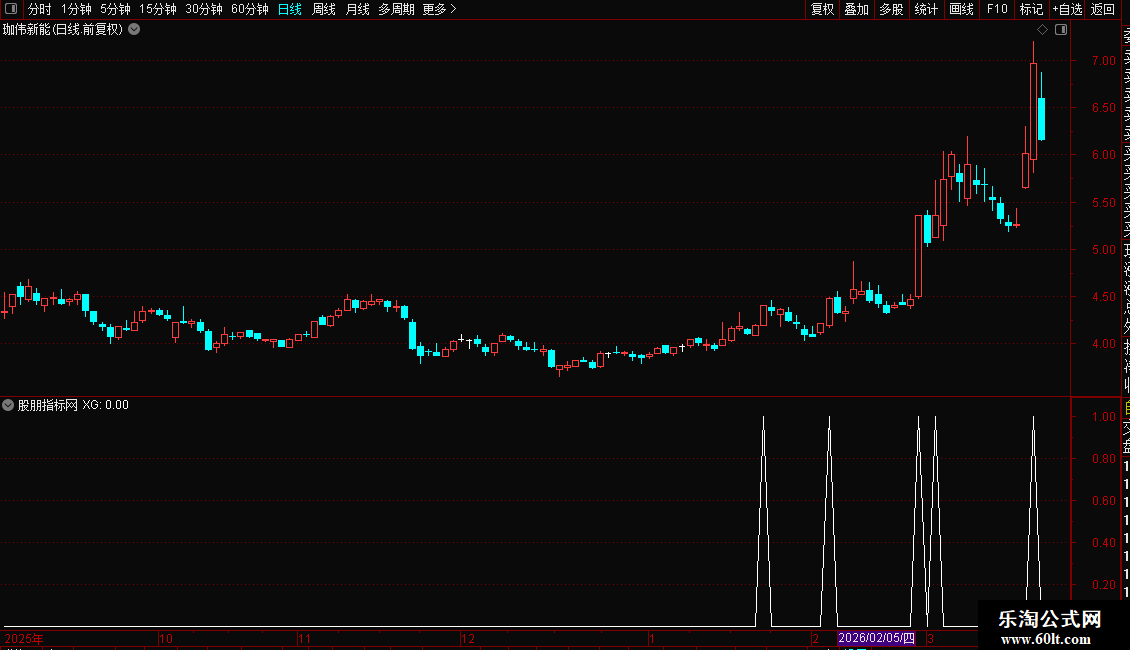1130x650 pixels.
Task: Click the month 10 axis marker
Action: (x=166, y=638)
